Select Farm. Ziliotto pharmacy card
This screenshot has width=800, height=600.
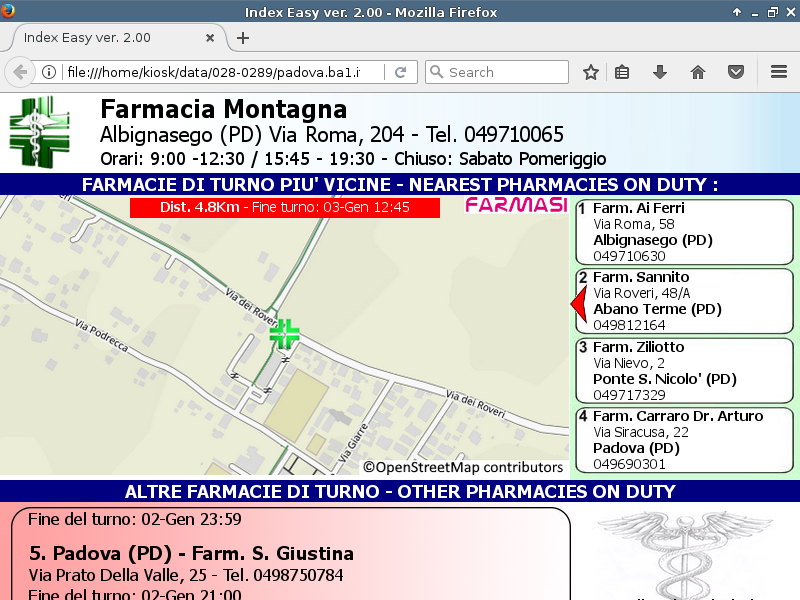[x=684, y=371]
